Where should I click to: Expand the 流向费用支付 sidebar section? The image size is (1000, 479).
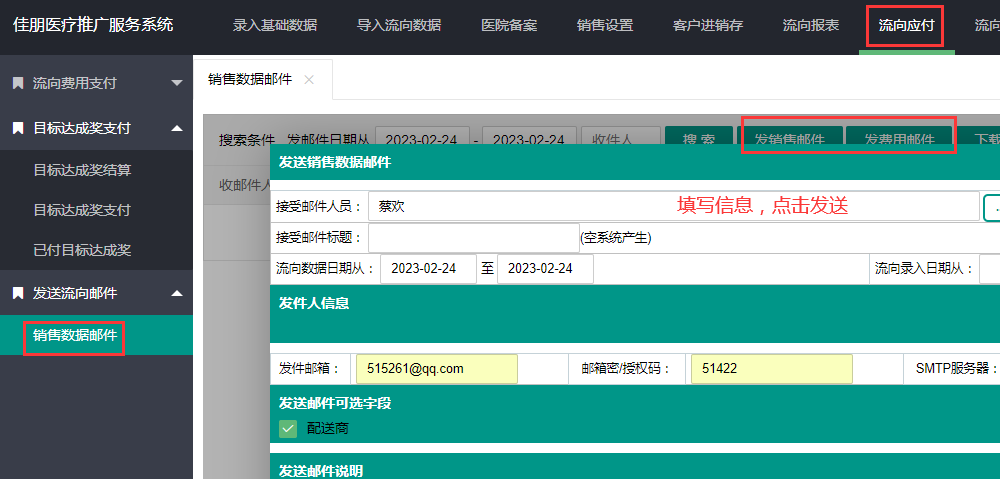(x=177, y=83)
